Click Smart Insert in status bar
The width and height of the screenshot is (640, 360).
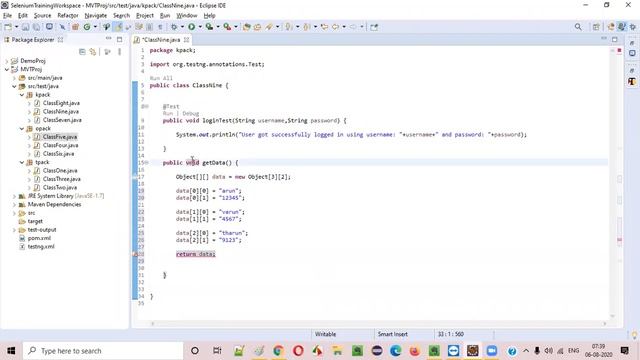(x=393, y=334)
